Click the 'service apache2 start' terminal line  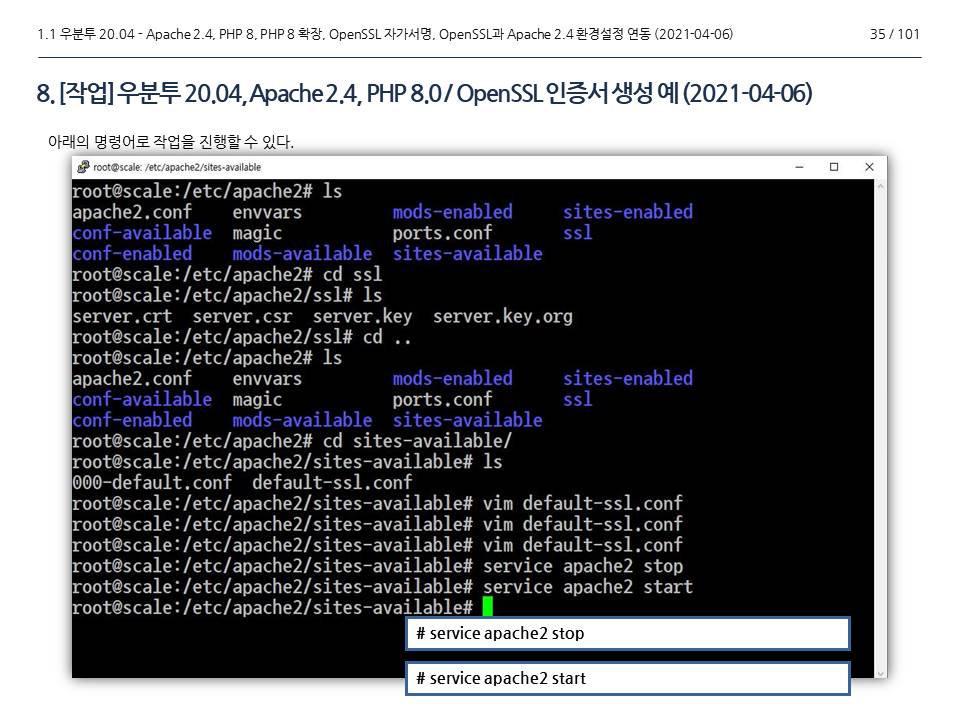tap(382, 587)
